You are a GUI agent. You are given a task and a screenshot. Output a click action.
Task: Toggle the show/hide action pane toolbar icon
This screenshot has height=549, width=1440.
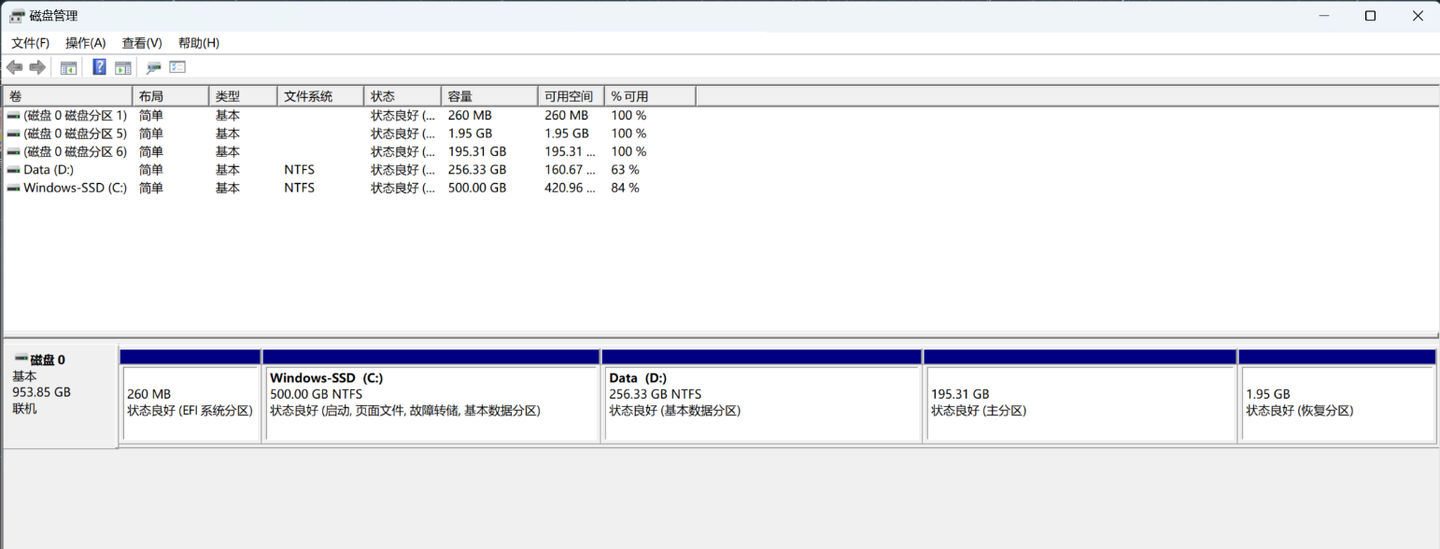123,67
